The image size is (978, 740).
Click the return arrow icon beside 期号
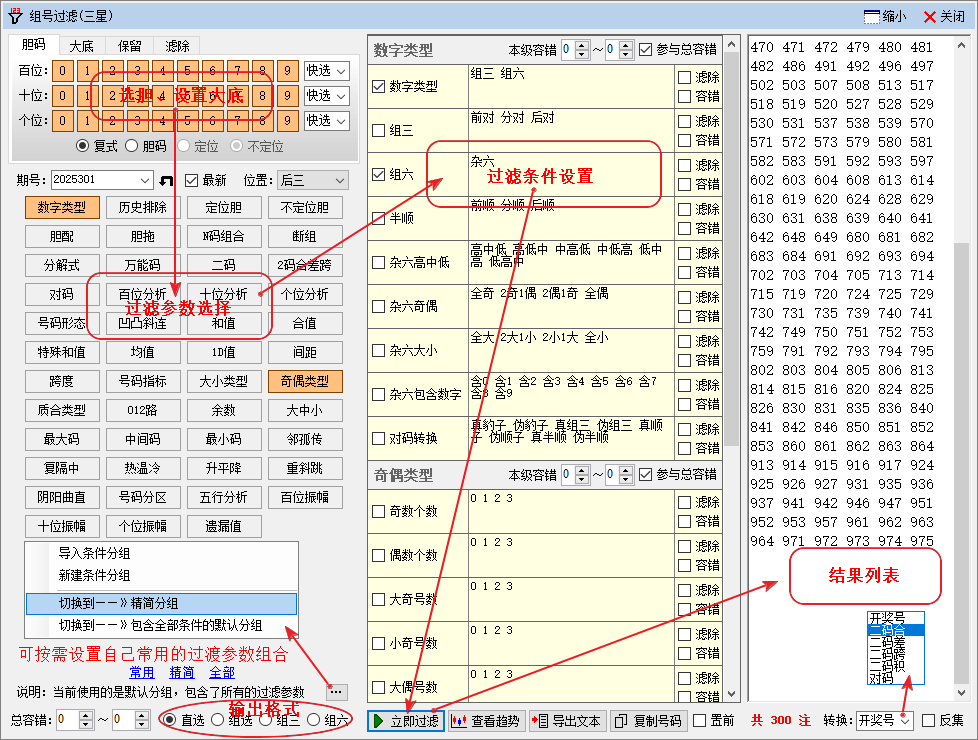[167, 180]
